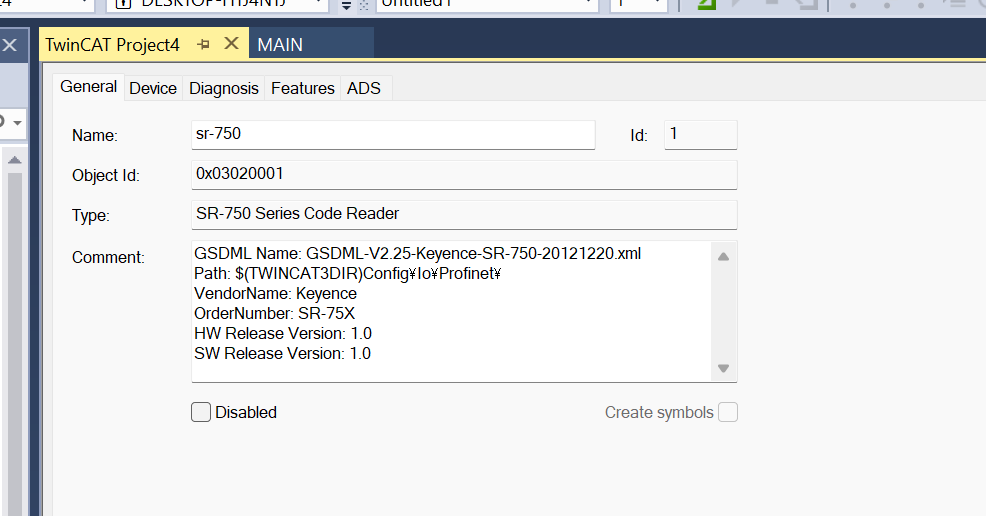Viewport: 986px width, 516px height.
Task: Edit the Name field sr-750
Action: coord(393,134)
